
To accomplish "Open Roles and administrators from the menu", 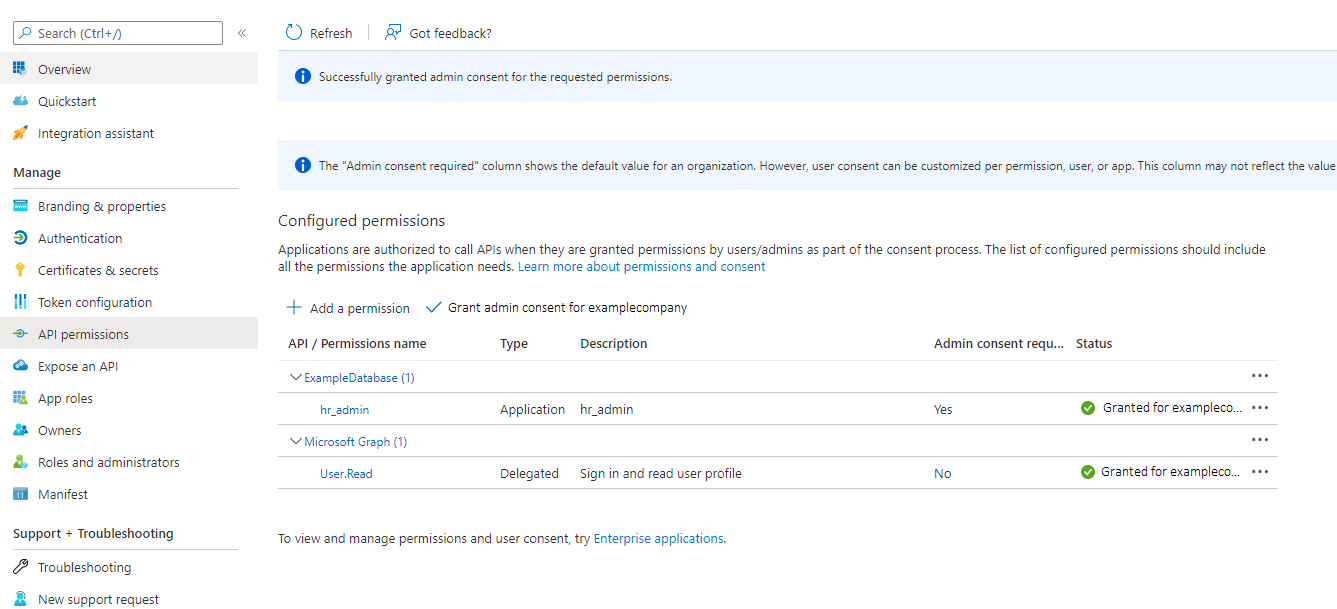I will [x=21, y=461].
